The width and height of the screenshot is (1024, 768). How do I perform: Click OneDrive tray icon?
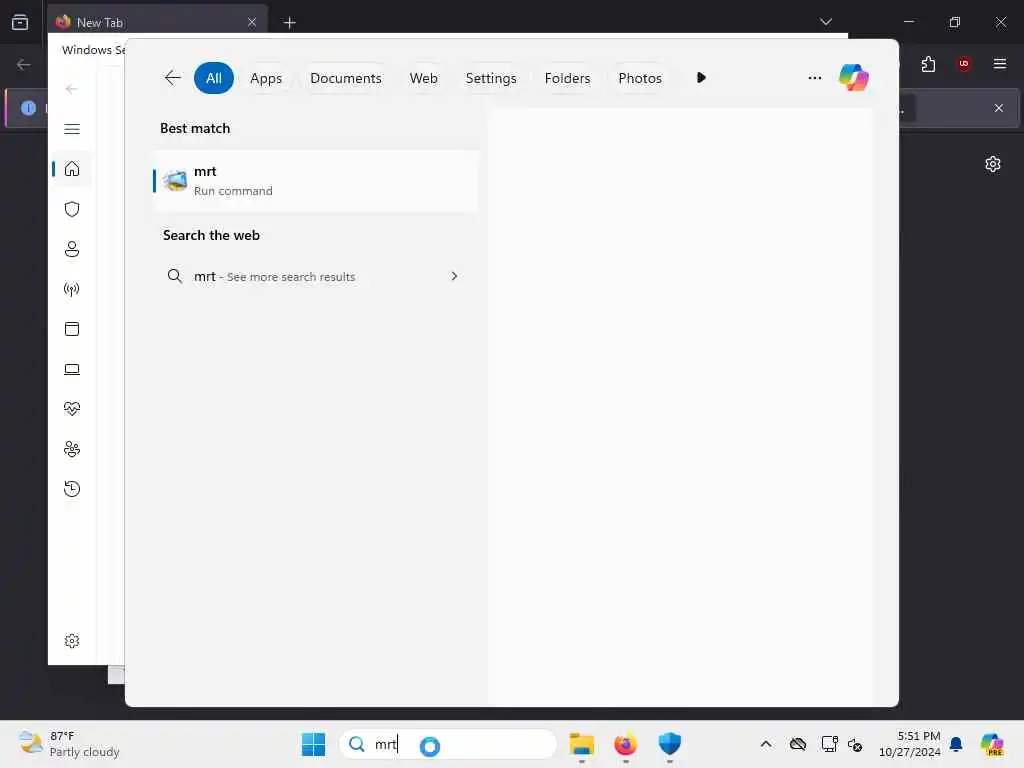coord(797,744)
